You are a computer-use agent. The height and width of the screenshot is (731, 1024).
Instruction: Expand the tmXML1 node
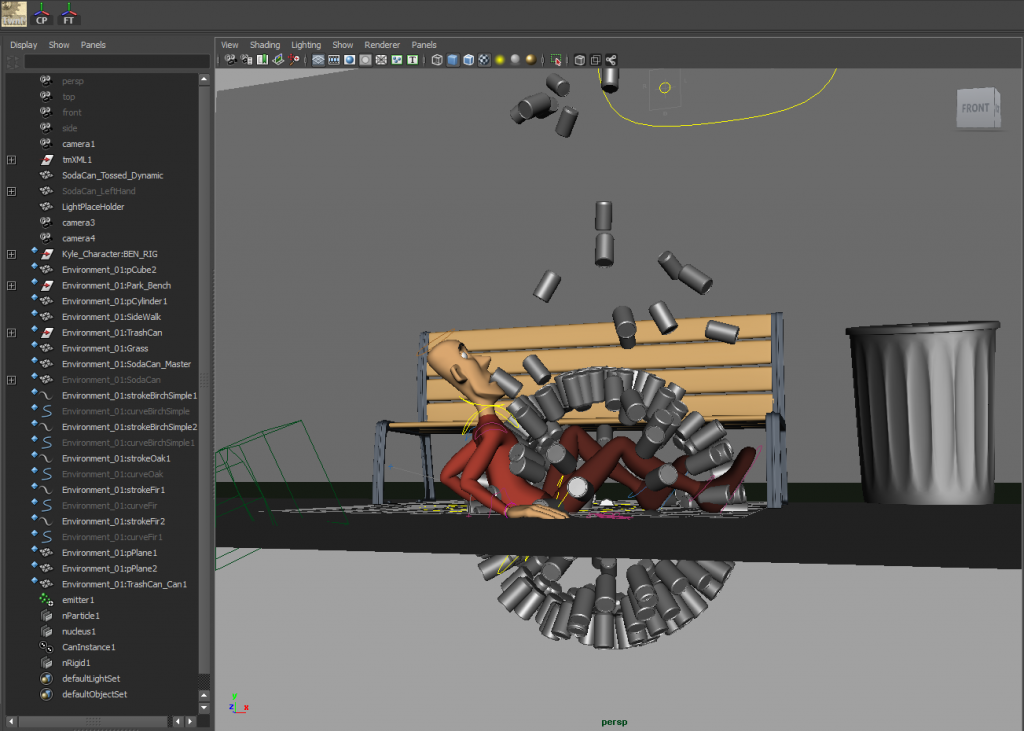click(11, 160)
